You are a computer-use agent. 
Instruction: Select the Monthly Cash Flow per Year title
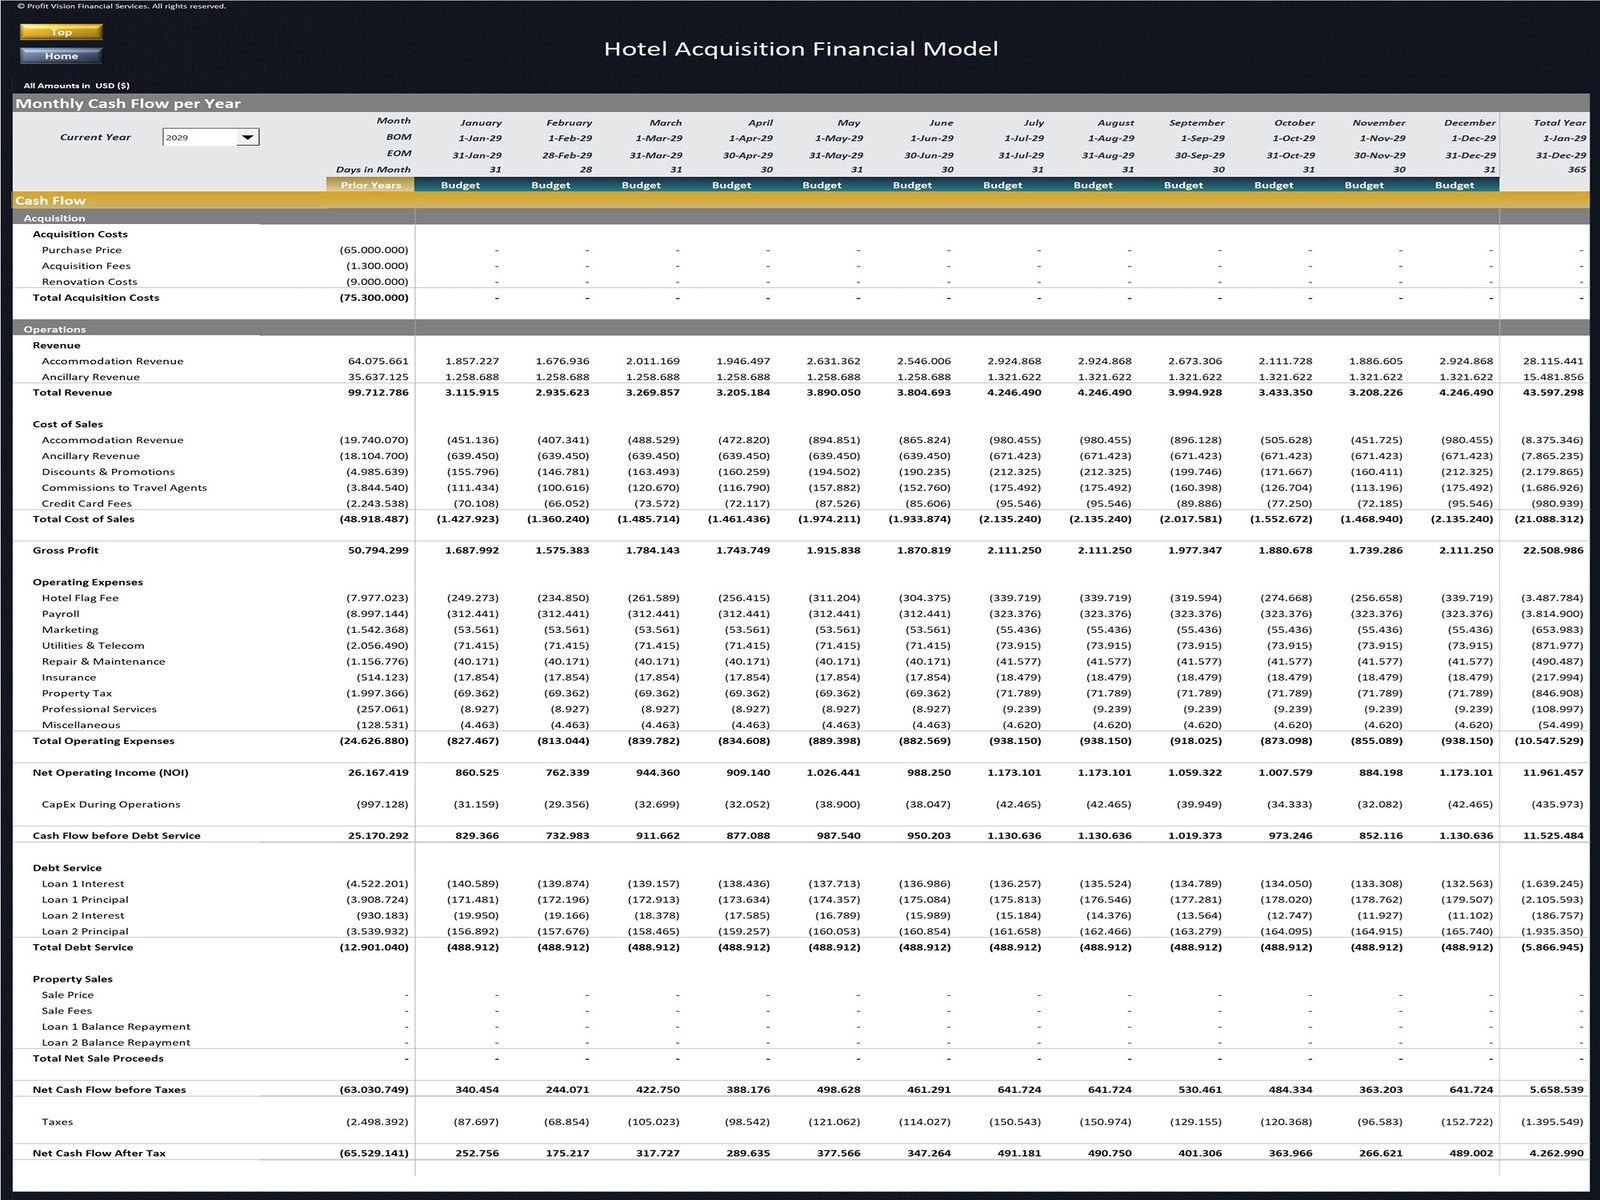(x=129, y=102)
